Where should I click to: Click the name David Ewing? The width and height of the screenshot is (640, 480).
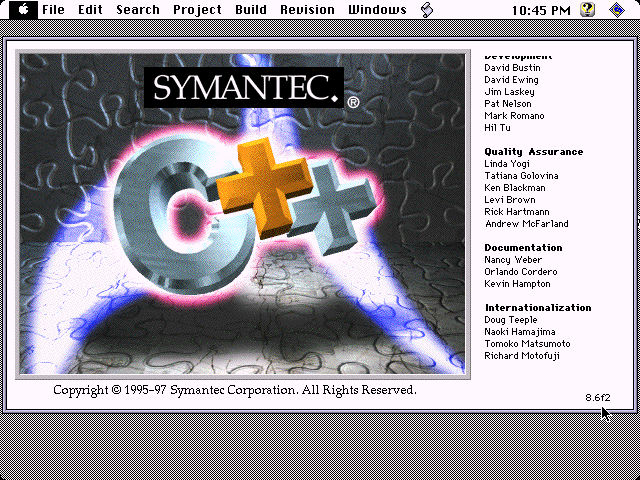tap(511, 80)
